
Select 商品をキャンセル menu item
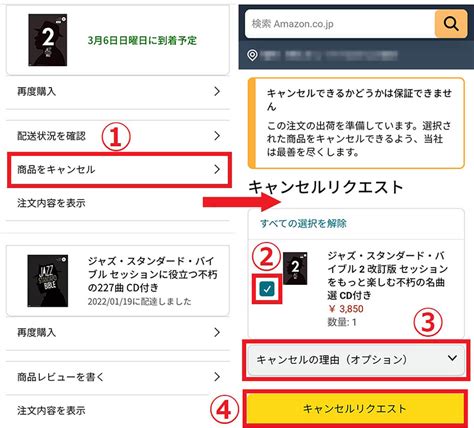click(119, 169)
